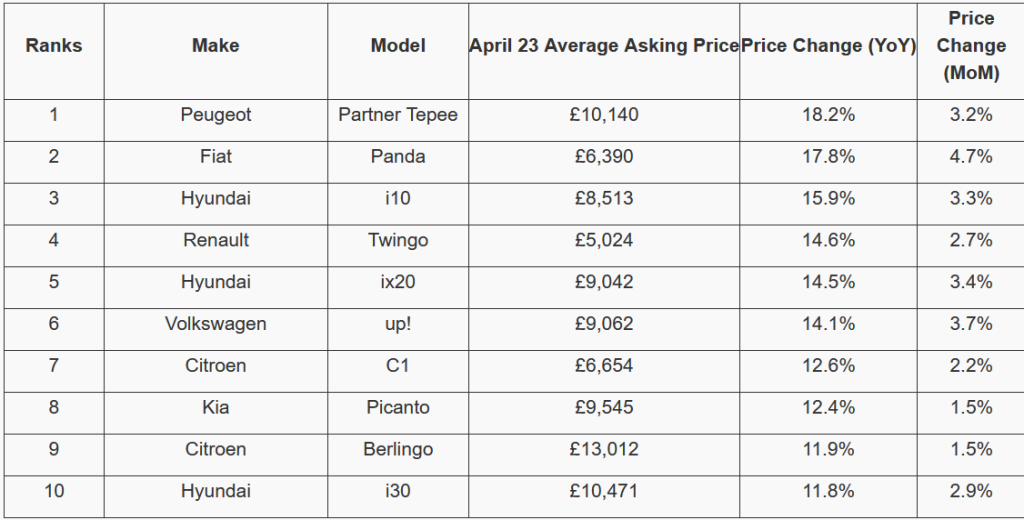Screen dimensions: 1024x520
Task: Click the ix20 model cell
Action: tap(398, 283)
